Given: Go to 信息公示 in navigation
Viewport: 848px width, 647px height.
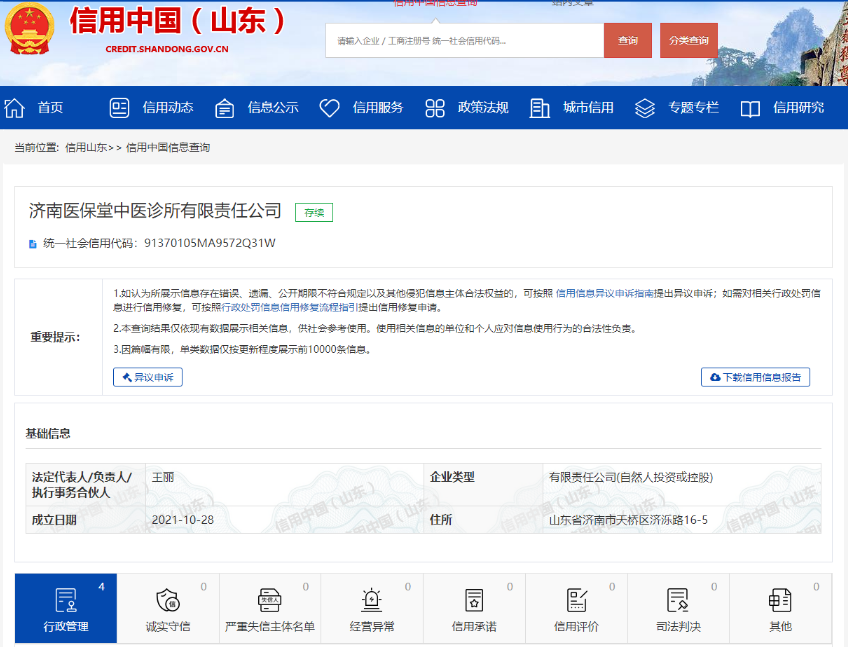Looking at the screenshot, I should pyautogui.click(x=273, y=108).
